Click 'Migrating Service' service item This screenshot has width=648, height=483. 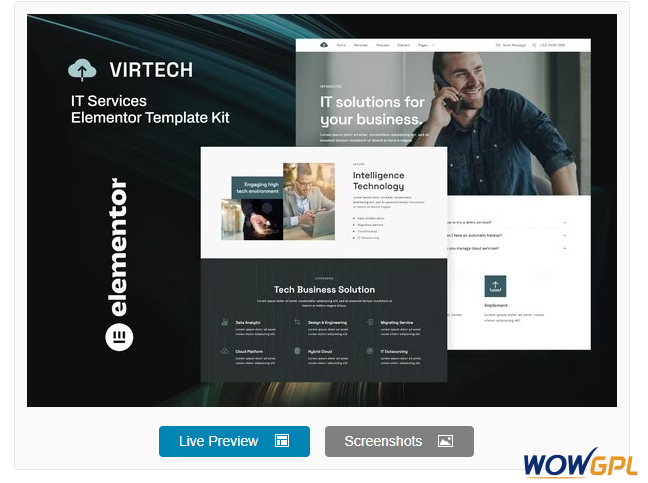click(397, 323)
